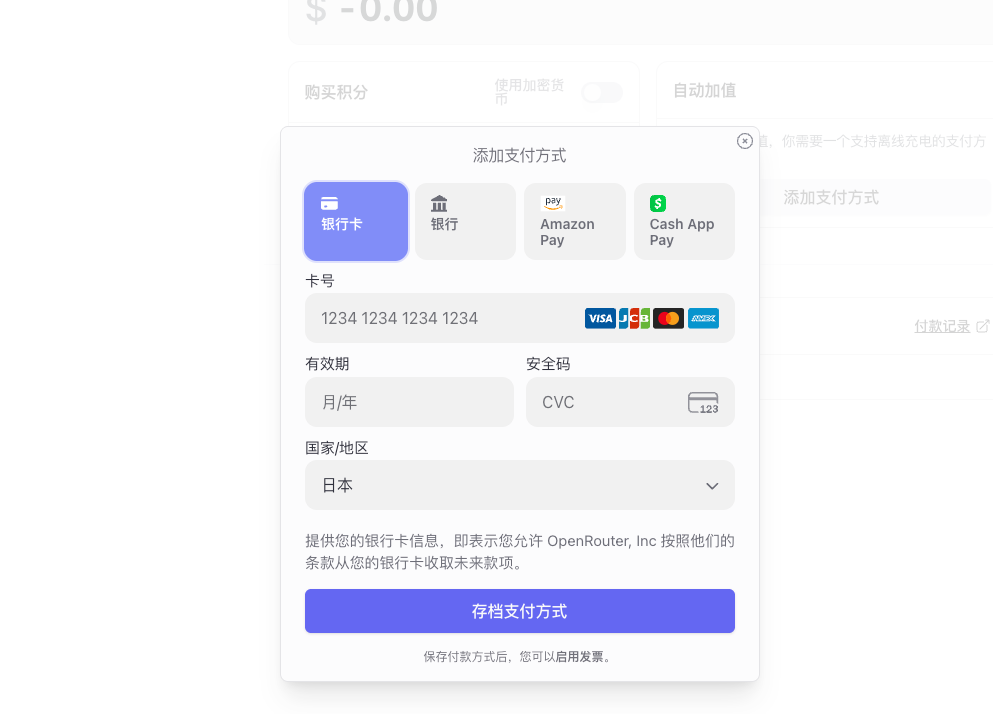Select the 银行 payment method tab
Viewport: 993px width, 714px height.
[x=465, y=221]
